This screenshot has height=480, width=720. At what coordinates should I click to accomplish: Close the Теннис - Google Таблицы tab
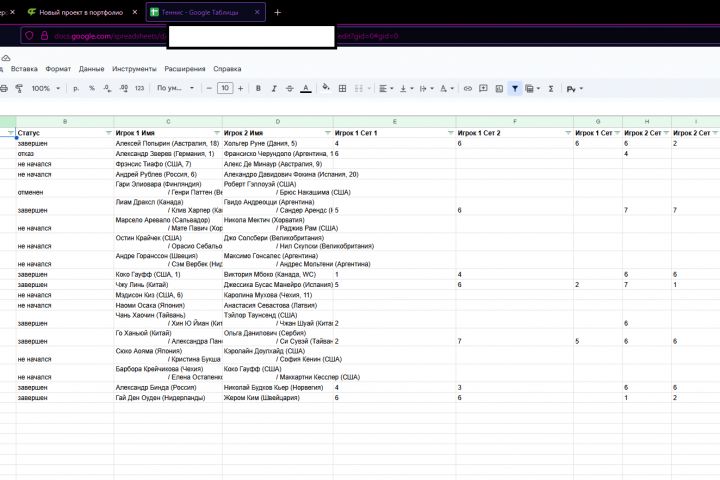257,12
